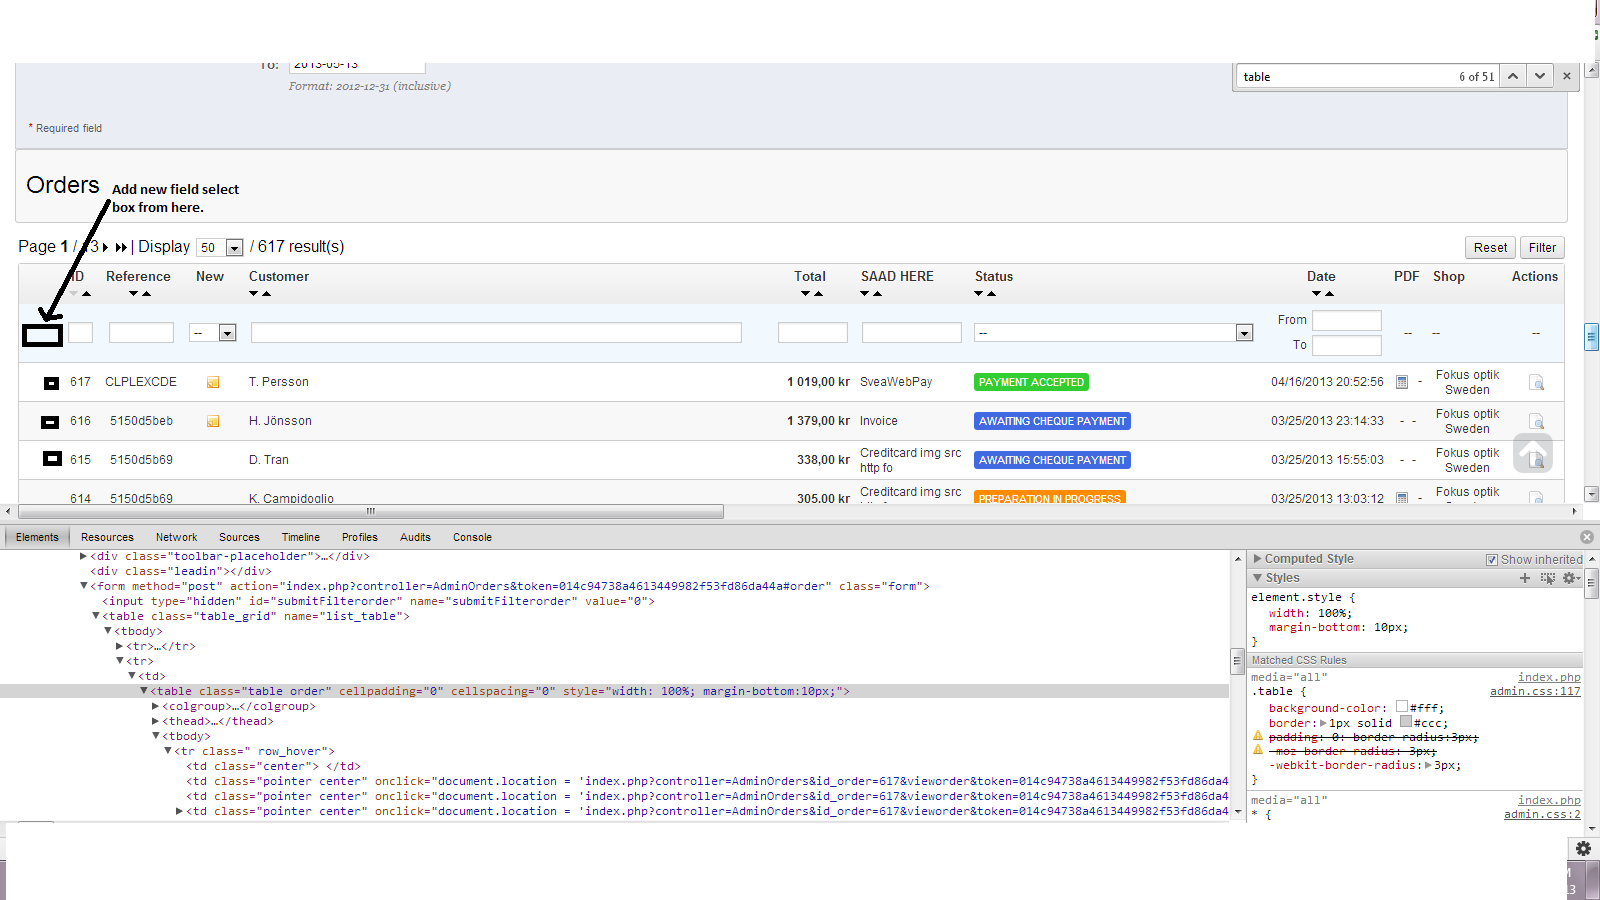Open the Console tab

472,537
